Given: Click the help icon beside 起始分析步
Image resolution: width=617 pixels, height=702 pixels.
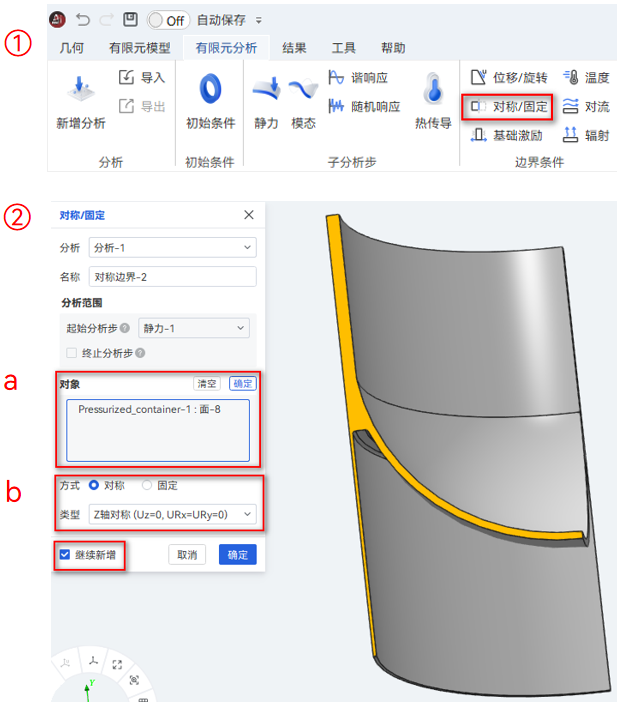Looking at the screenshot, I should pos(125,328).
